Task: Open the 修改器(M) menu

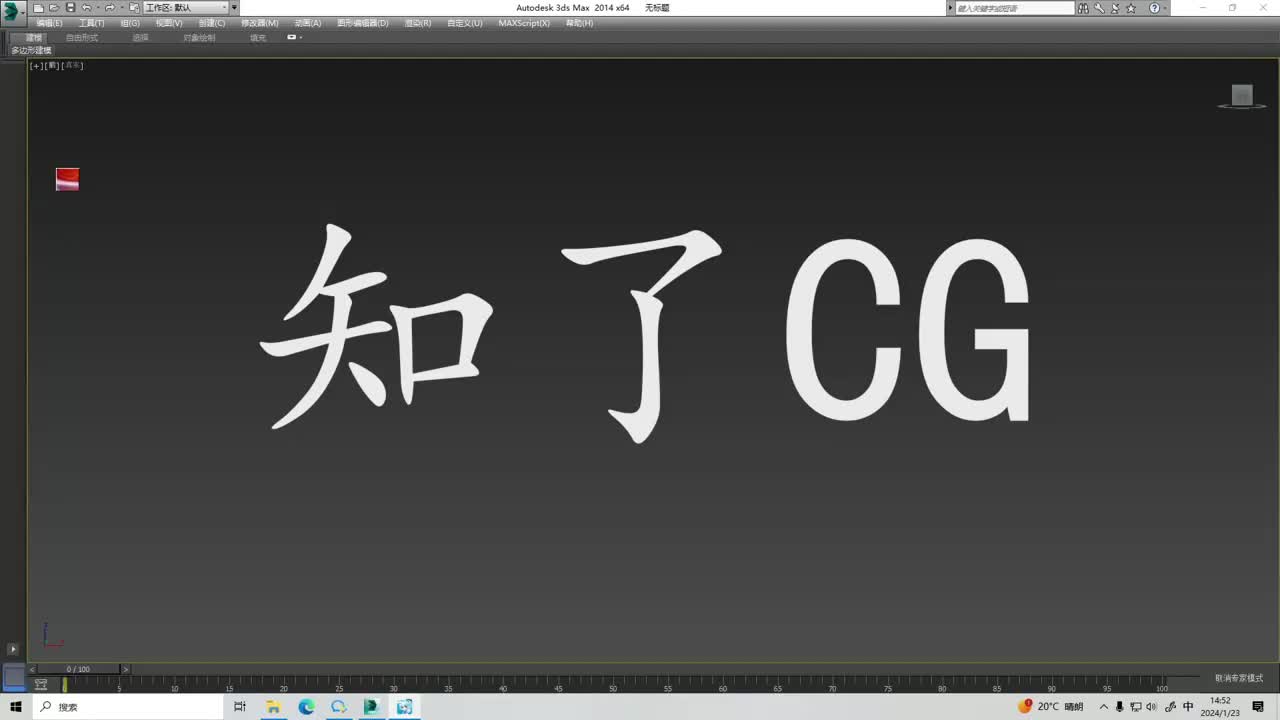Action: point(260,23)
